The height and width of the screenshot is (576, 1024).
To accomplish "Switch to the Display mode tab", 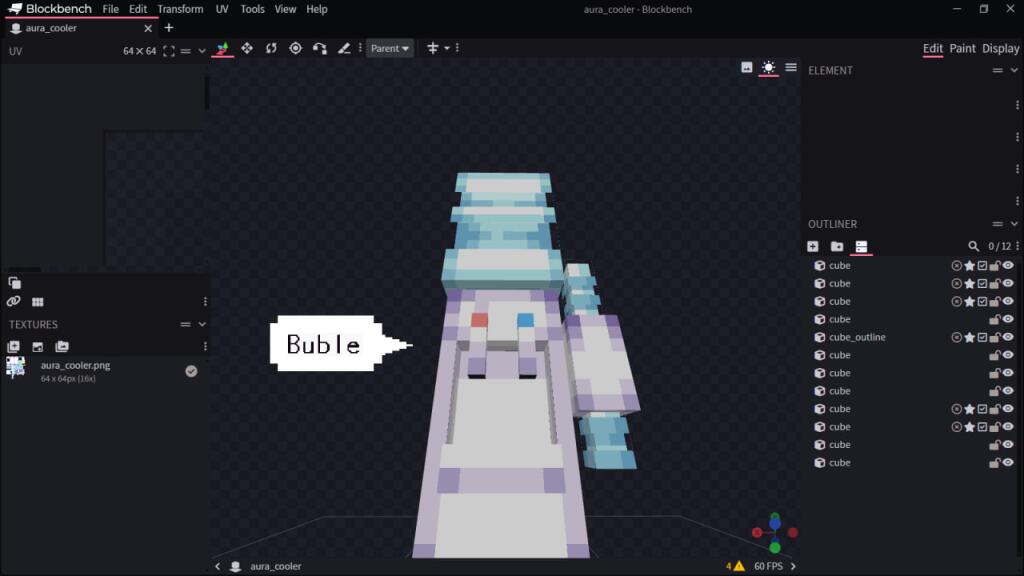I will pyautogui.click(x=1000, y=48).
